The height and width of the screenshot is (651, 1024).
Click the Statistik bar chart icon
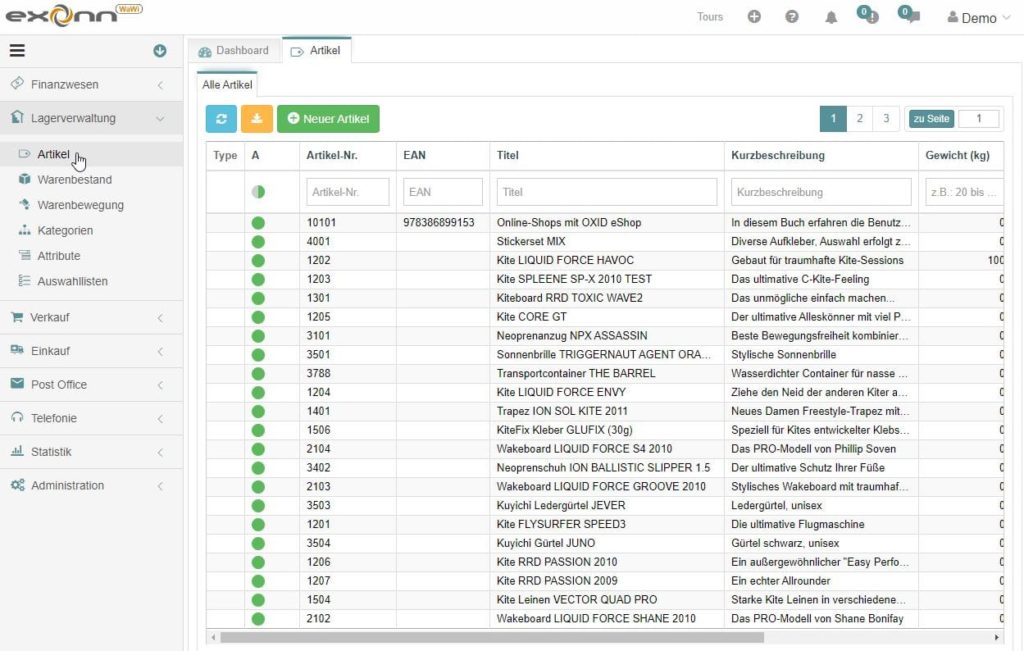tap(17, 451)
